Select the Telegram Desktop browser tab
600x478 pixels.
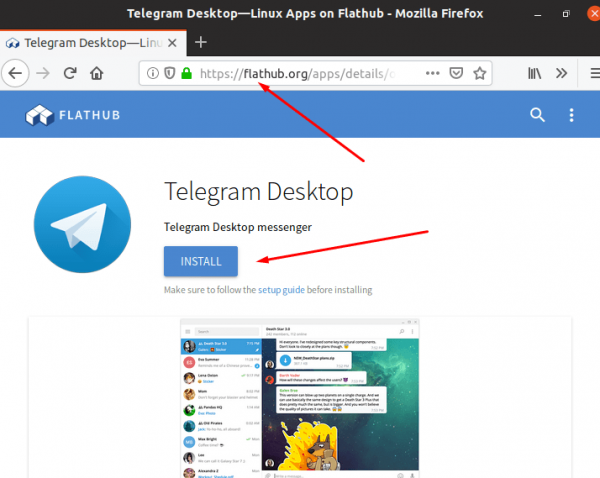pos(93,42)
